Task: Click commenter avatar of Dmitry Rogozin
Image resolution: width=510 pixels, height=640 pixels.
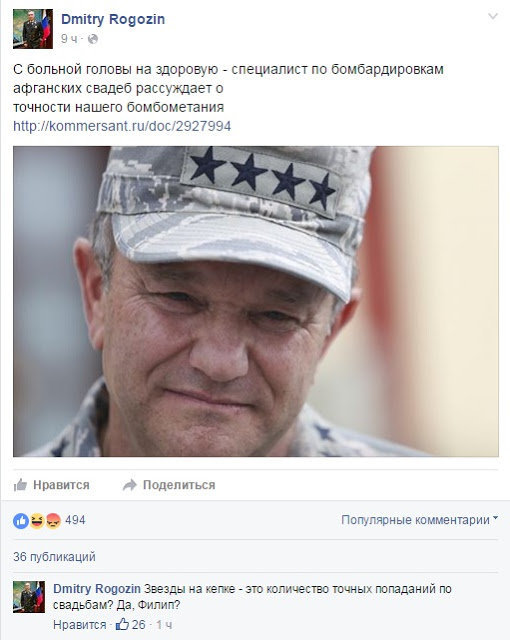Action: 29,597
